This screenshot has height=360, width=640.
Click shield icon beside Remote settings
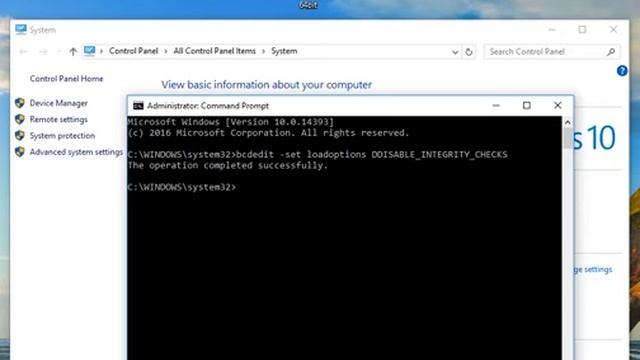[x=20, y=119]
